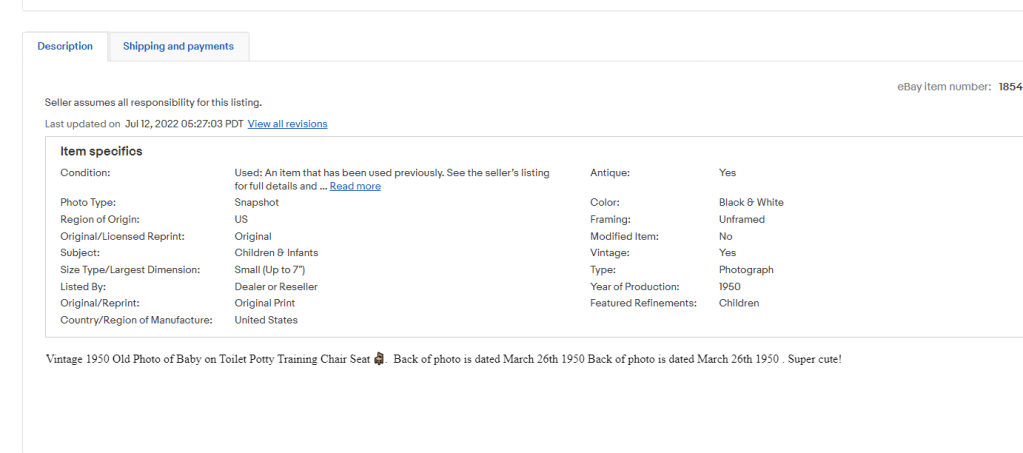The image size is (1023, 453).
Task: Click the Item specifics heading
Action: (101, 151)
